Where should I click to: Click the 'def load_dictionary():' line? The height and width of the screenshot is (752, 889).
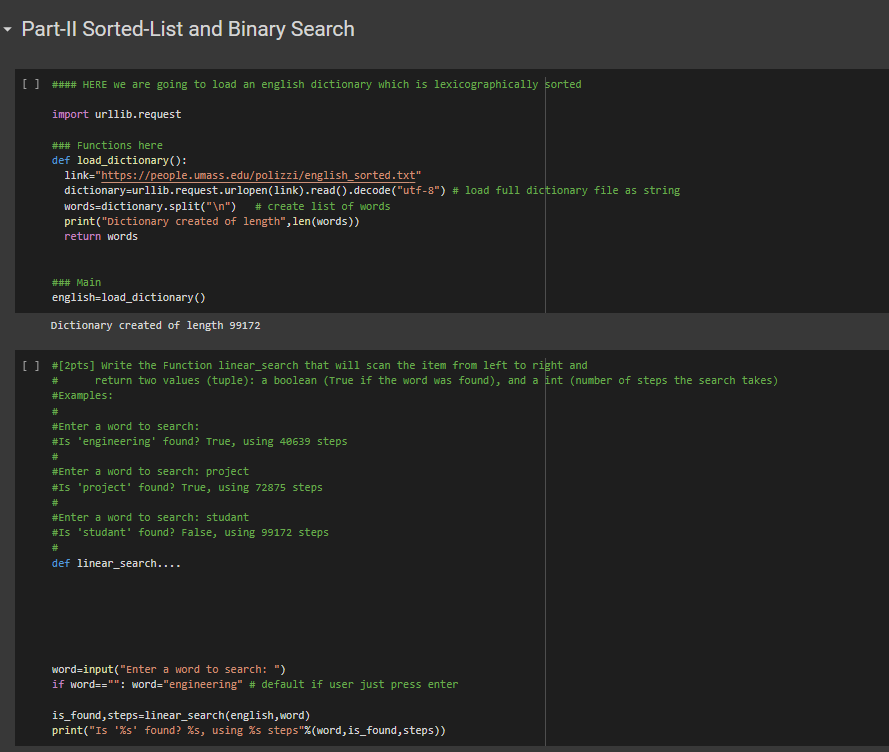119,160
